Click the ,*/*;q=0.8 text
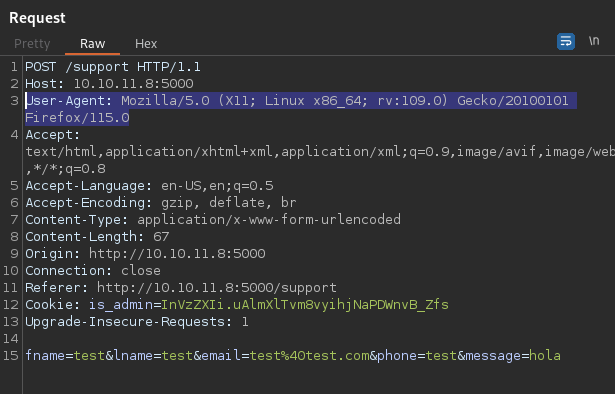Image resolution: width=615 pixels, height=394 pixels. point(66,169)
